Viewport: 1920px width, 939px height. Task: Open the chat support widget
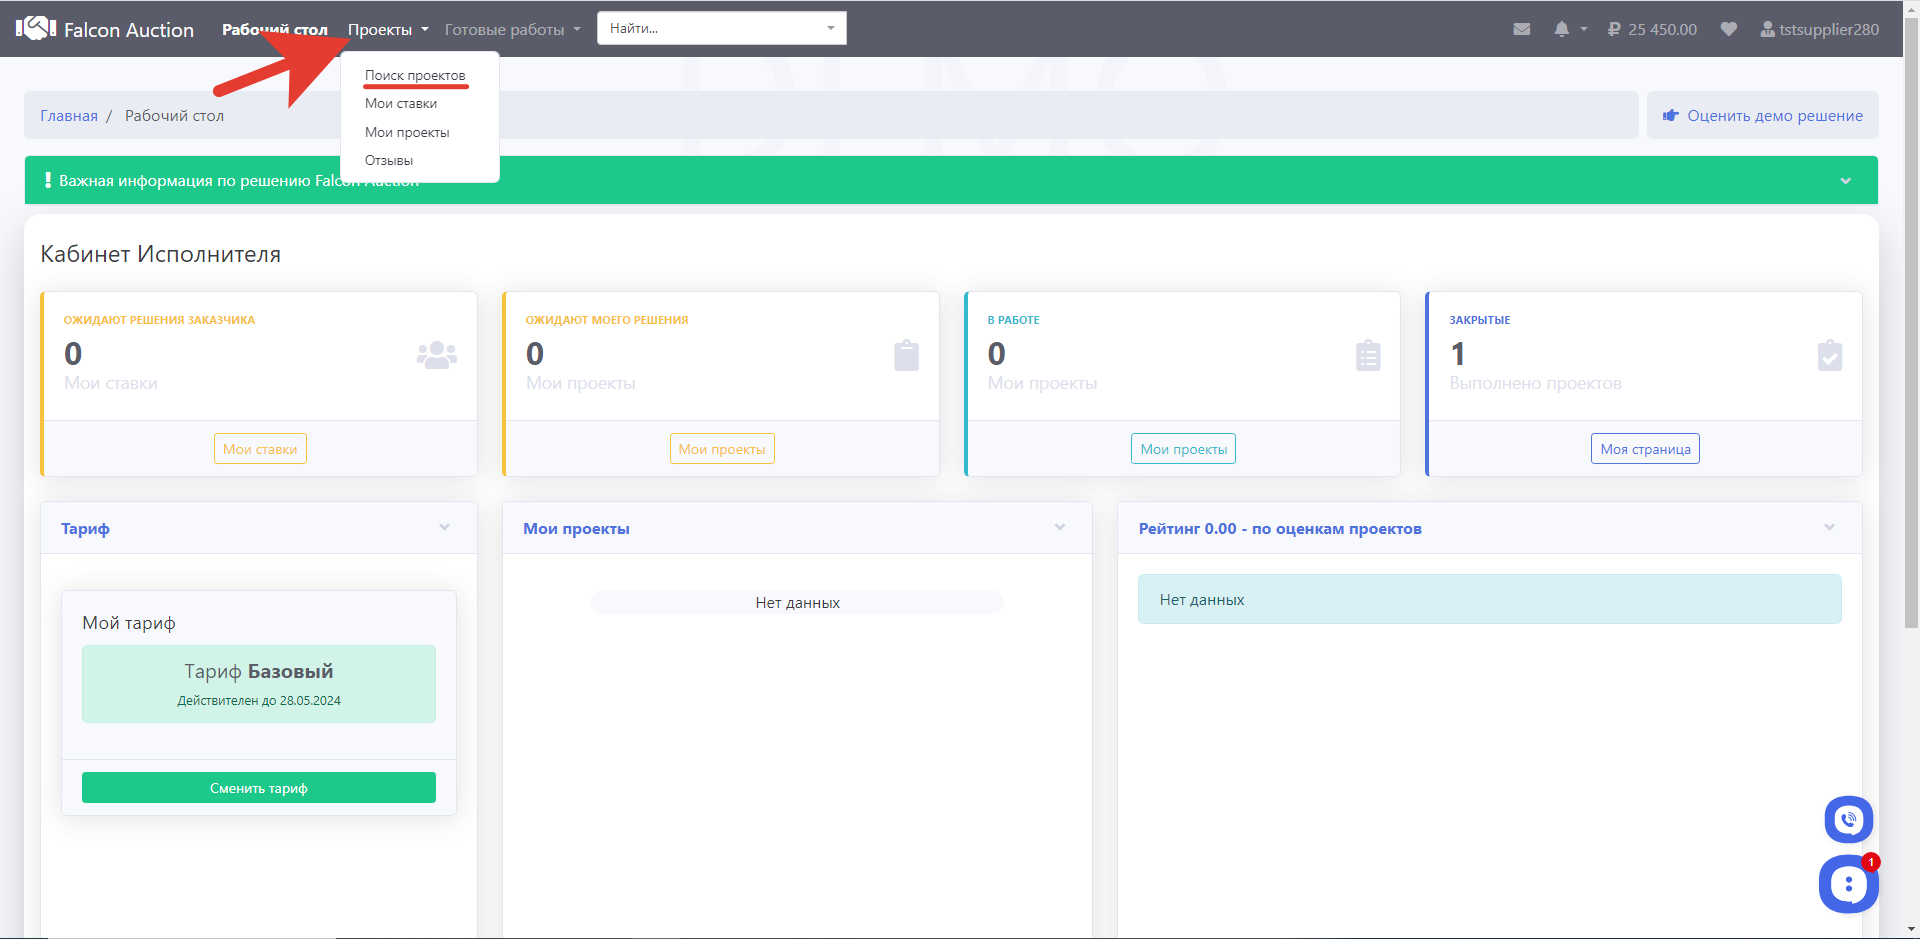coord(1848,884)
